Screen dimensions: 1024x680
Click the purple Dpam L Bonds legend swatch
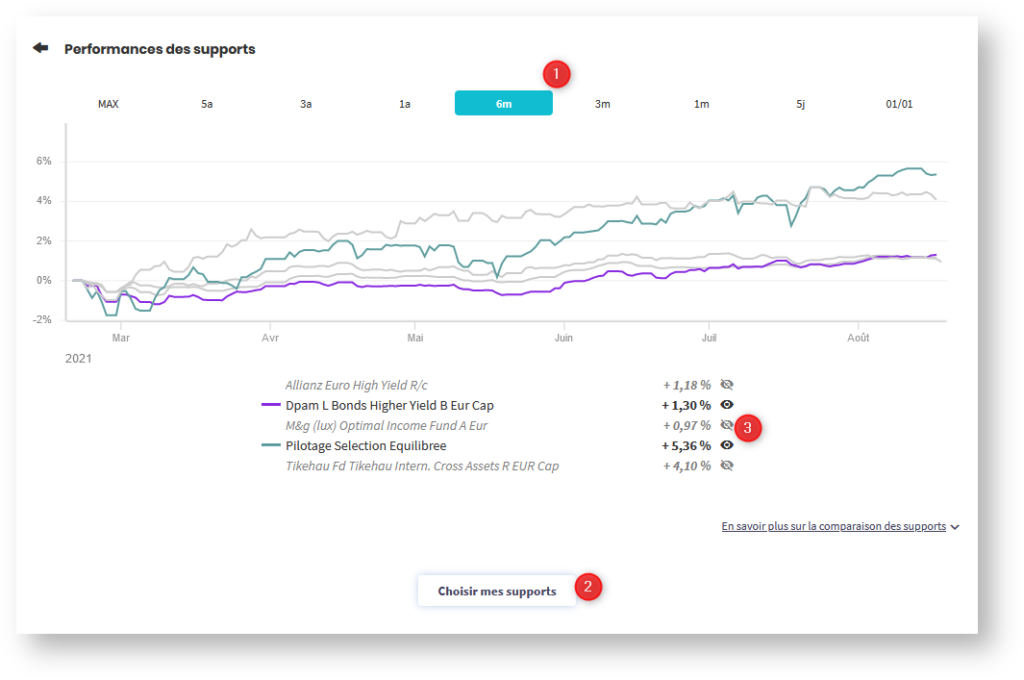[x=270, y=405]
